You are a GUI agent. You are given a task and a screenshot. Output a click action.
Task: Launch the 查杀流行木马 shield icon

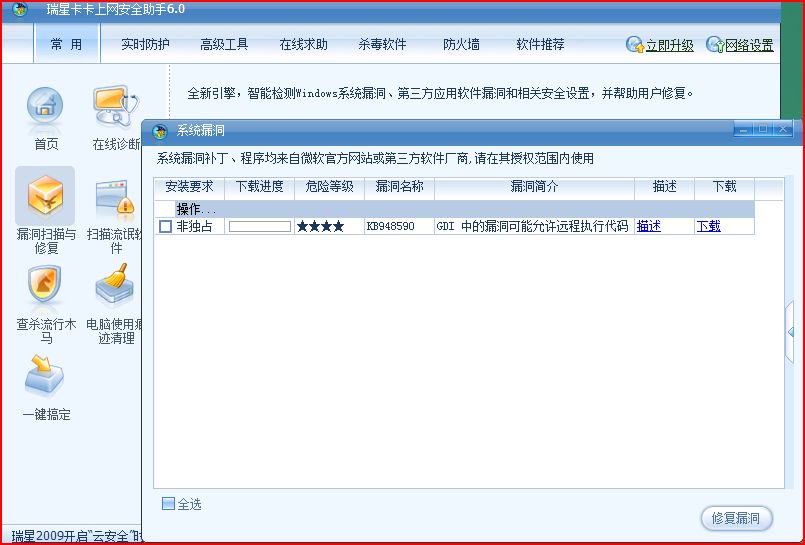tap(45, 284)
